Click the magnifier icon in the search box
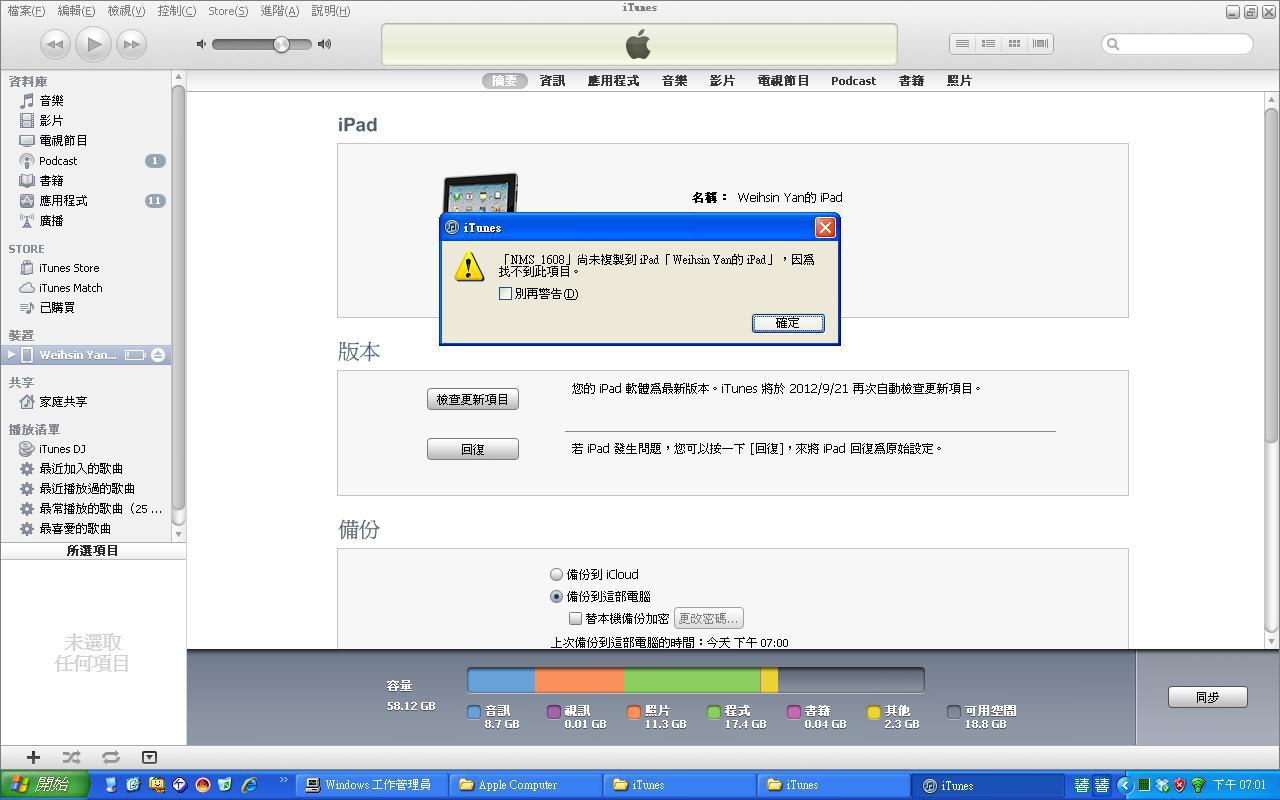1280x800 pixels. pyautogui.click(x=1113, y=44)
